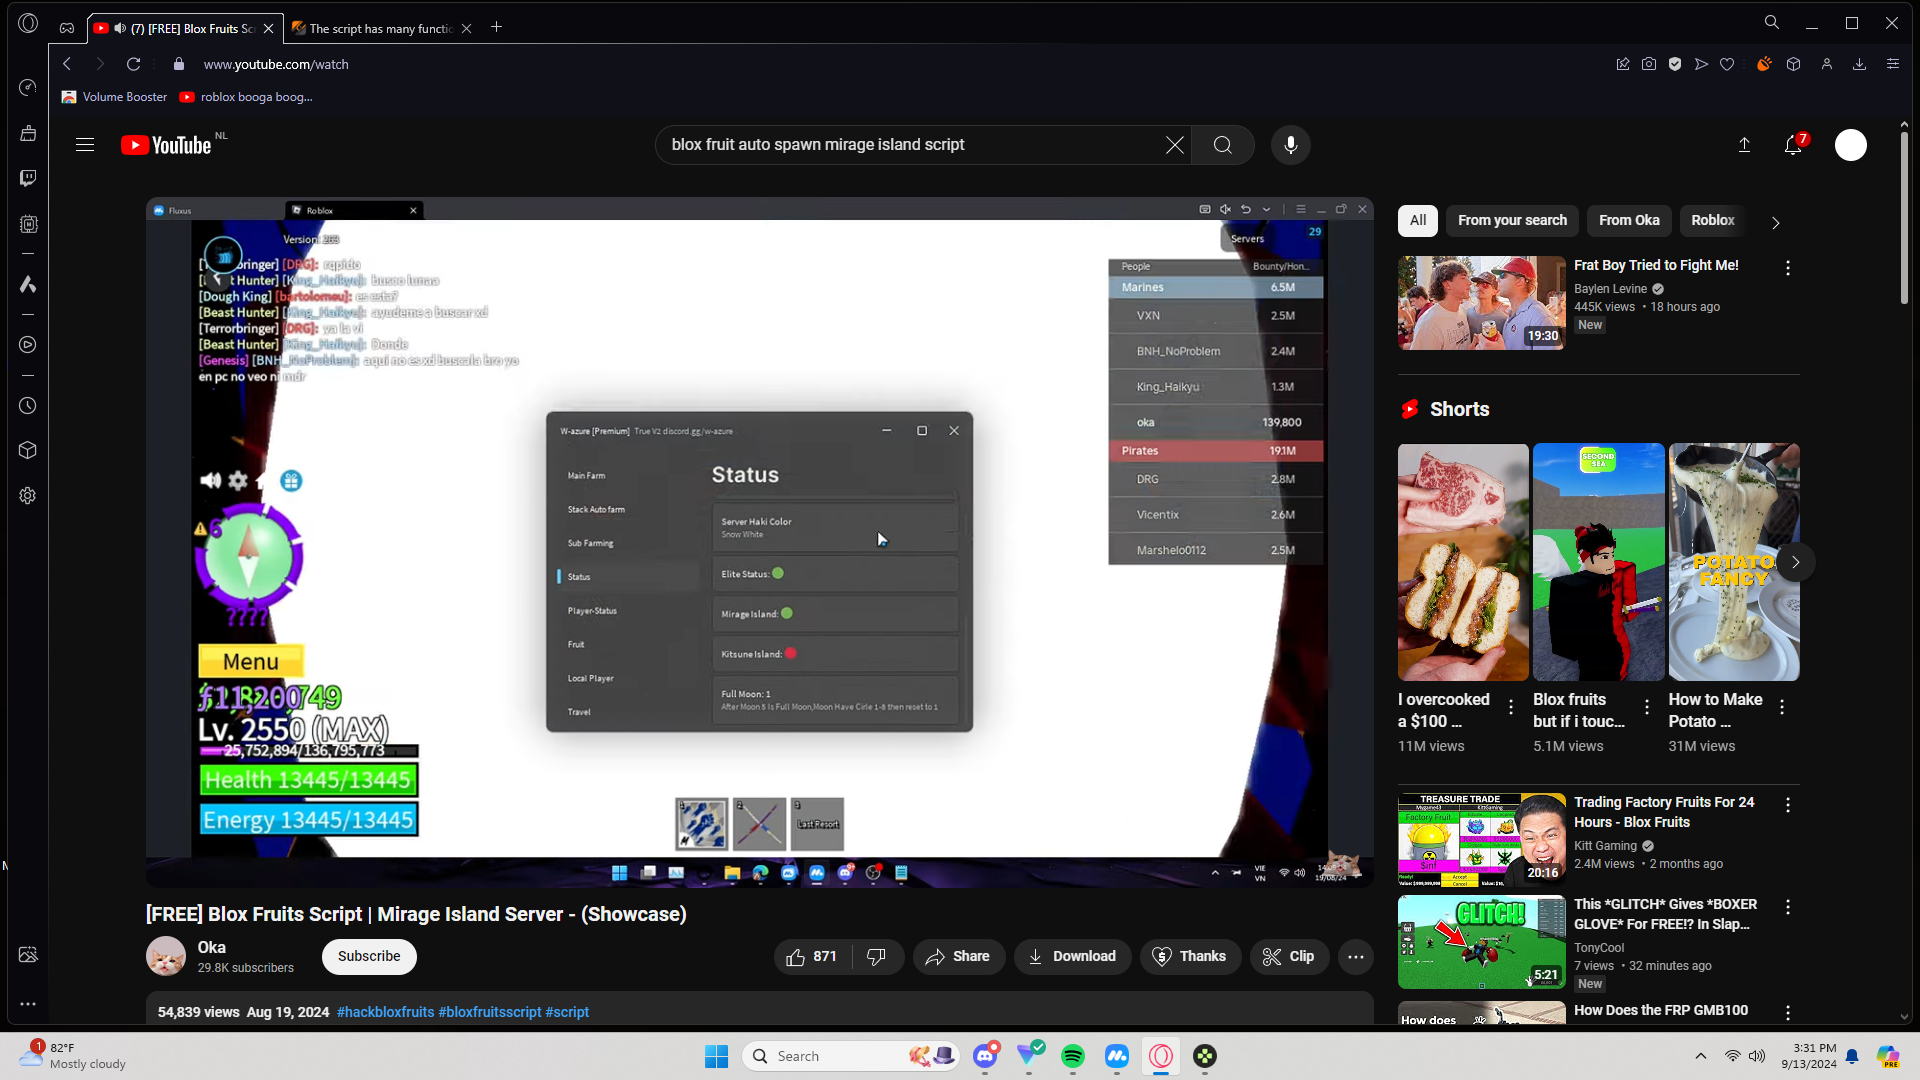The image size is (1920, 1080).
Task: Search open tabs with the magnifier icon
Action: tap(1771, 22)
